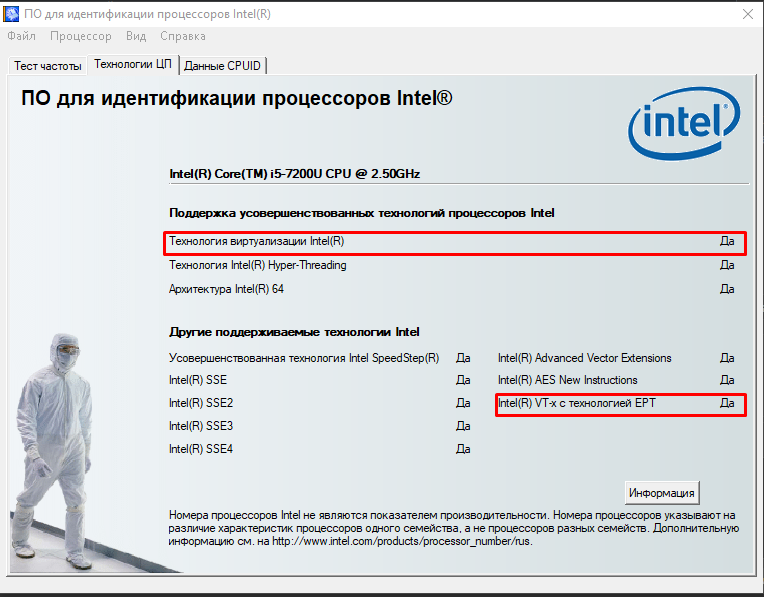
Task: Click the Да value for Intel(R) SSE3
Action: [x=463, y=426]
